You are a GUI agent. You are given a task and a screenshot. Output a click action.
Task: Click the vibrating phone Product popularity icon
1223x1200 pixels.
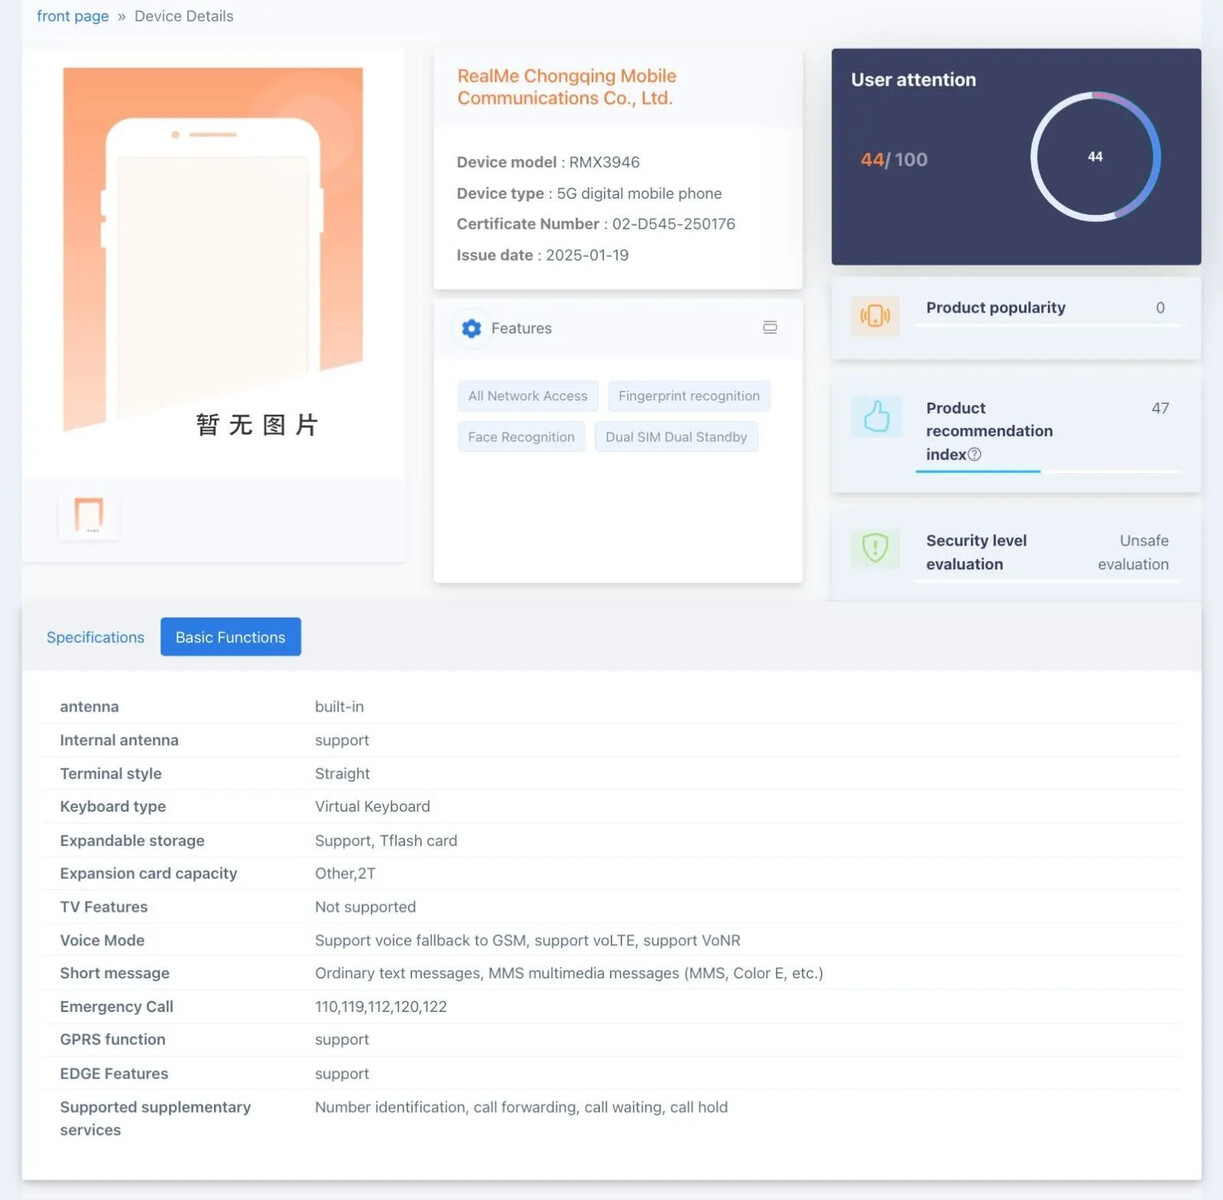coord(875,316)
